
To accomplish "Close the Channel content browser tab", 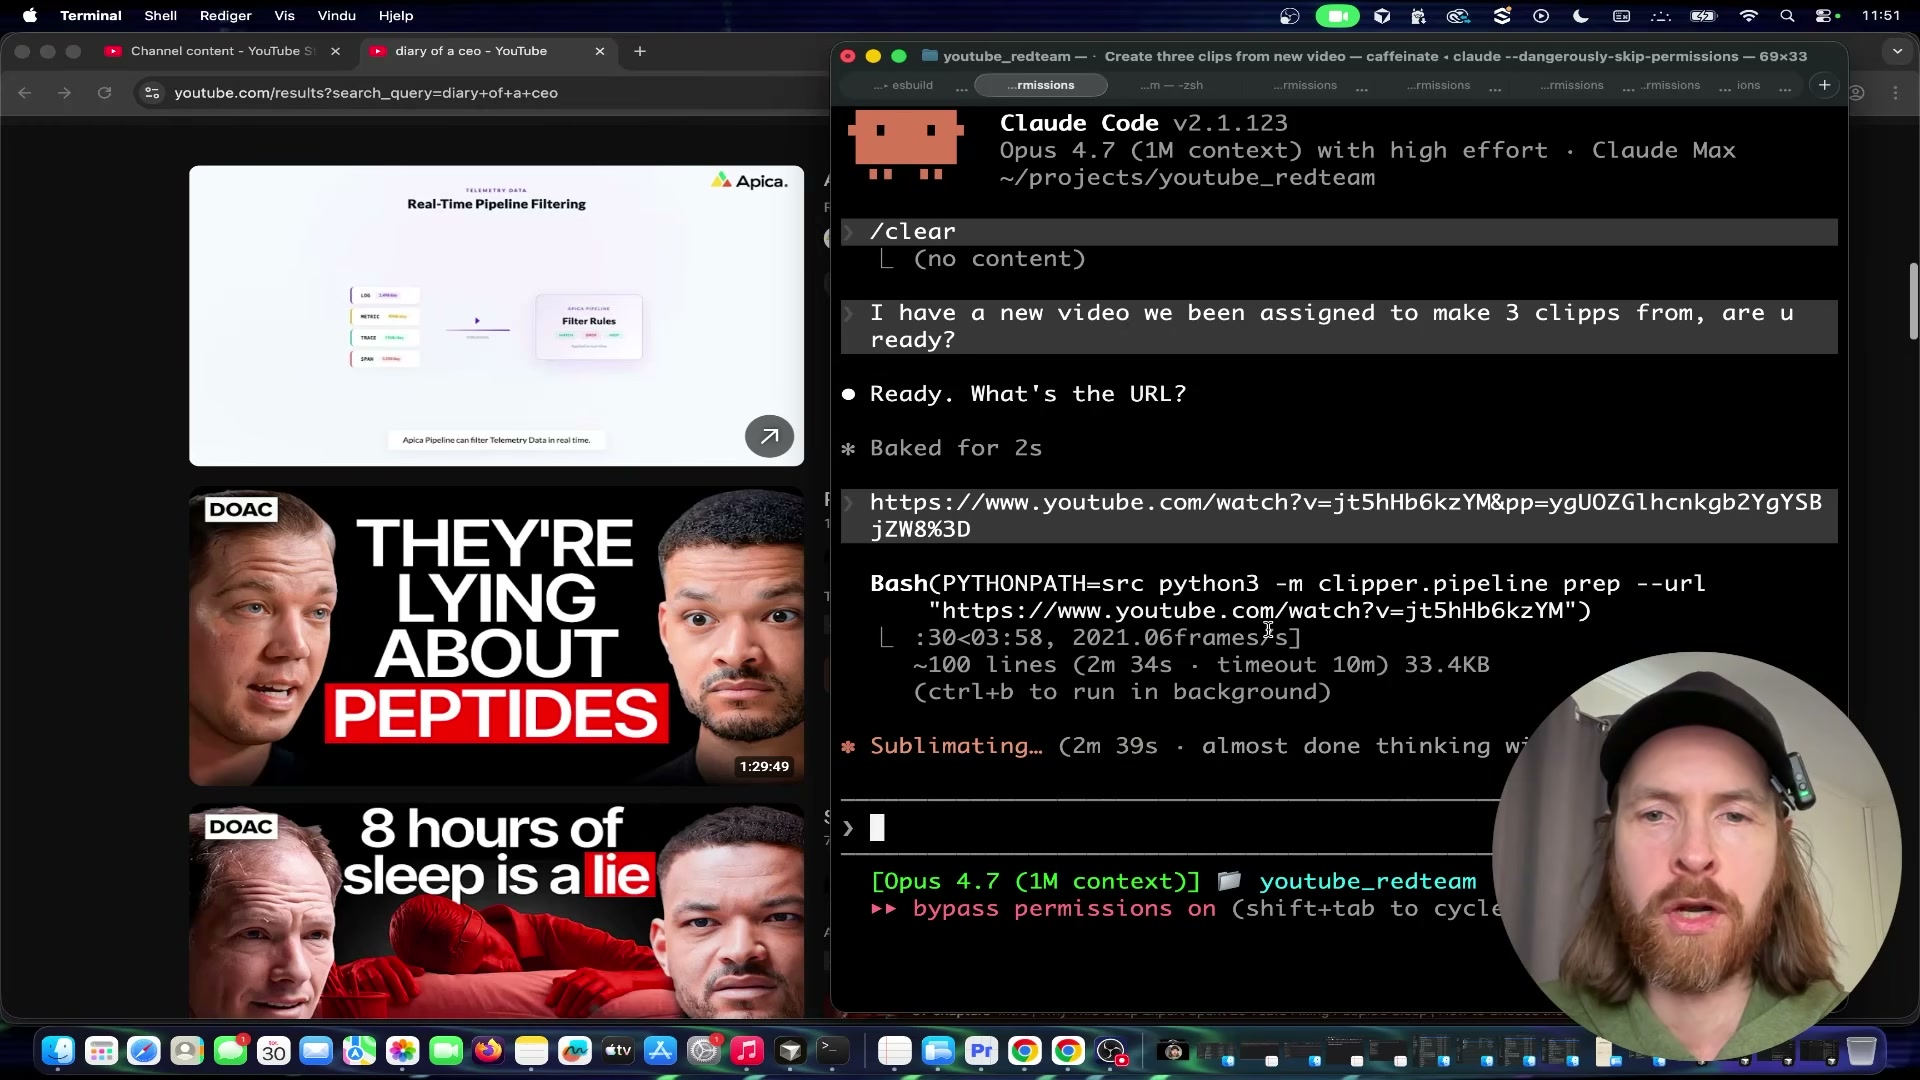I will tap(335, 51).
